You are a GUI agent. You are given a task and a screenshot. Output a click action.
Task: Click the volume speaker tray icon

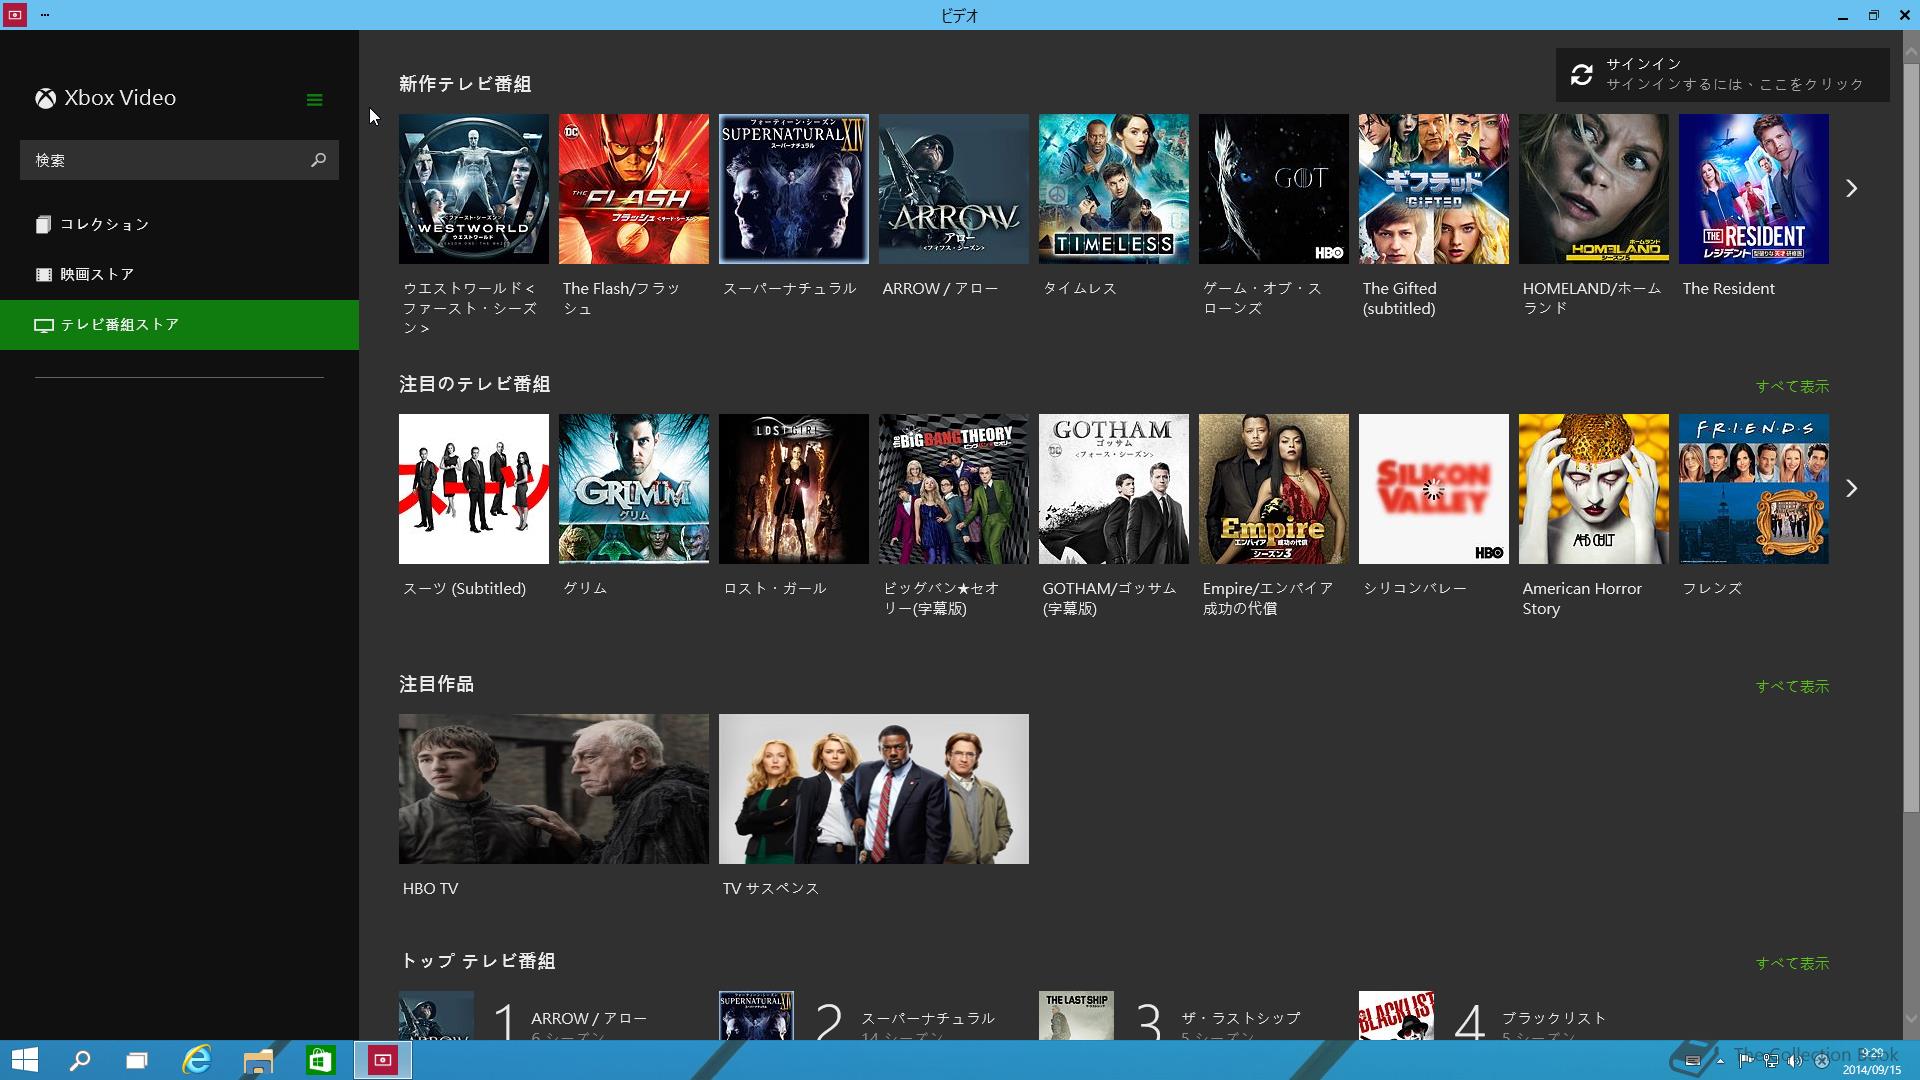pos(1796,1060)
